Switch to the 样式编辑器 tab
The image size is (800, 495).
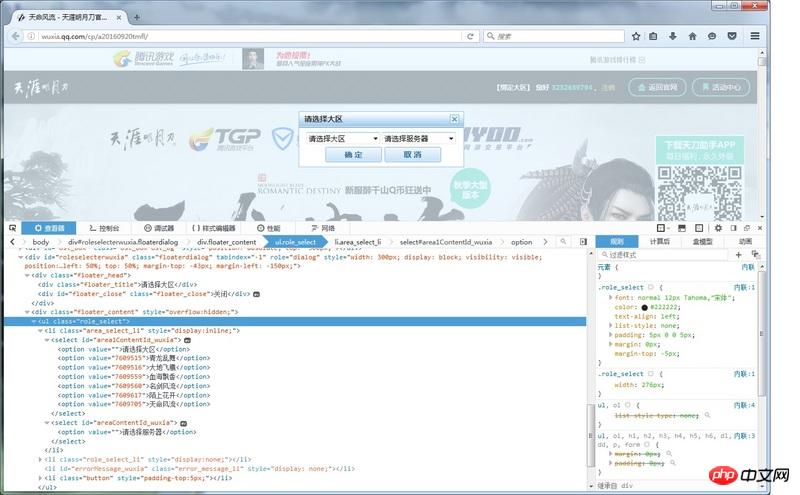pyautogui.click(x=213, y=228)
